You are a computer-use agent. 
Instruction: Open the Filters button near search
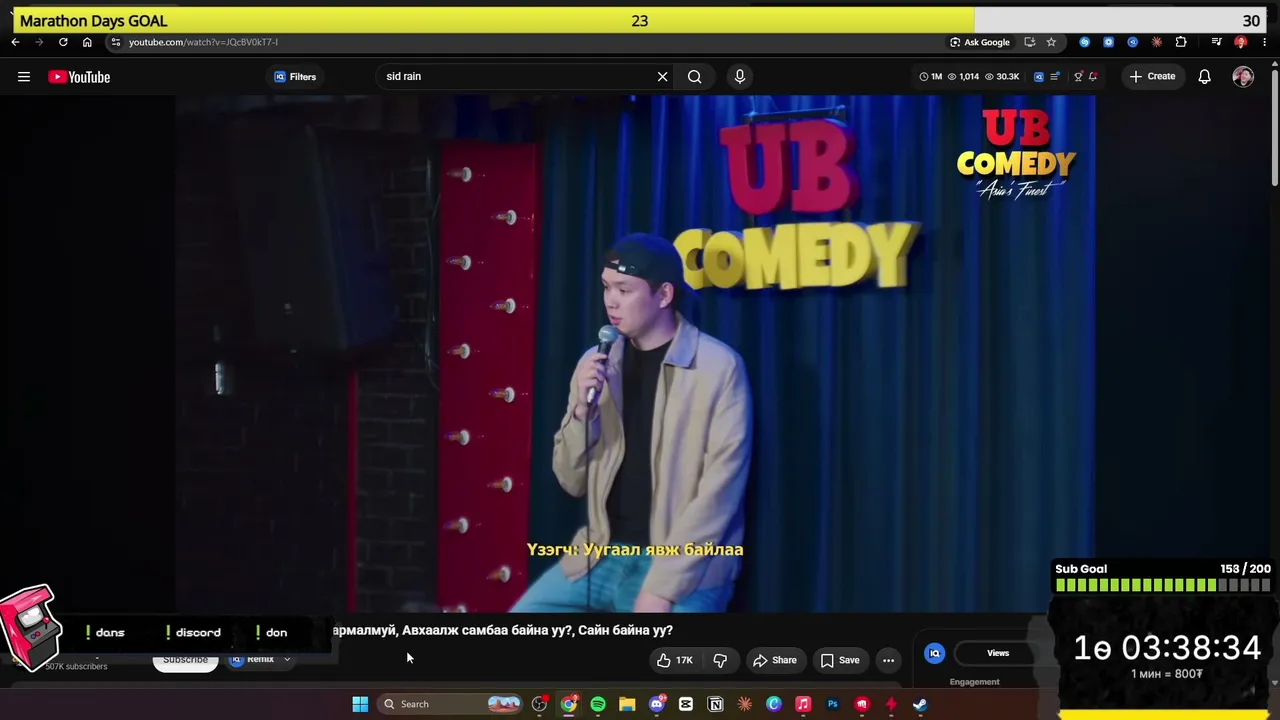point(295,77)
